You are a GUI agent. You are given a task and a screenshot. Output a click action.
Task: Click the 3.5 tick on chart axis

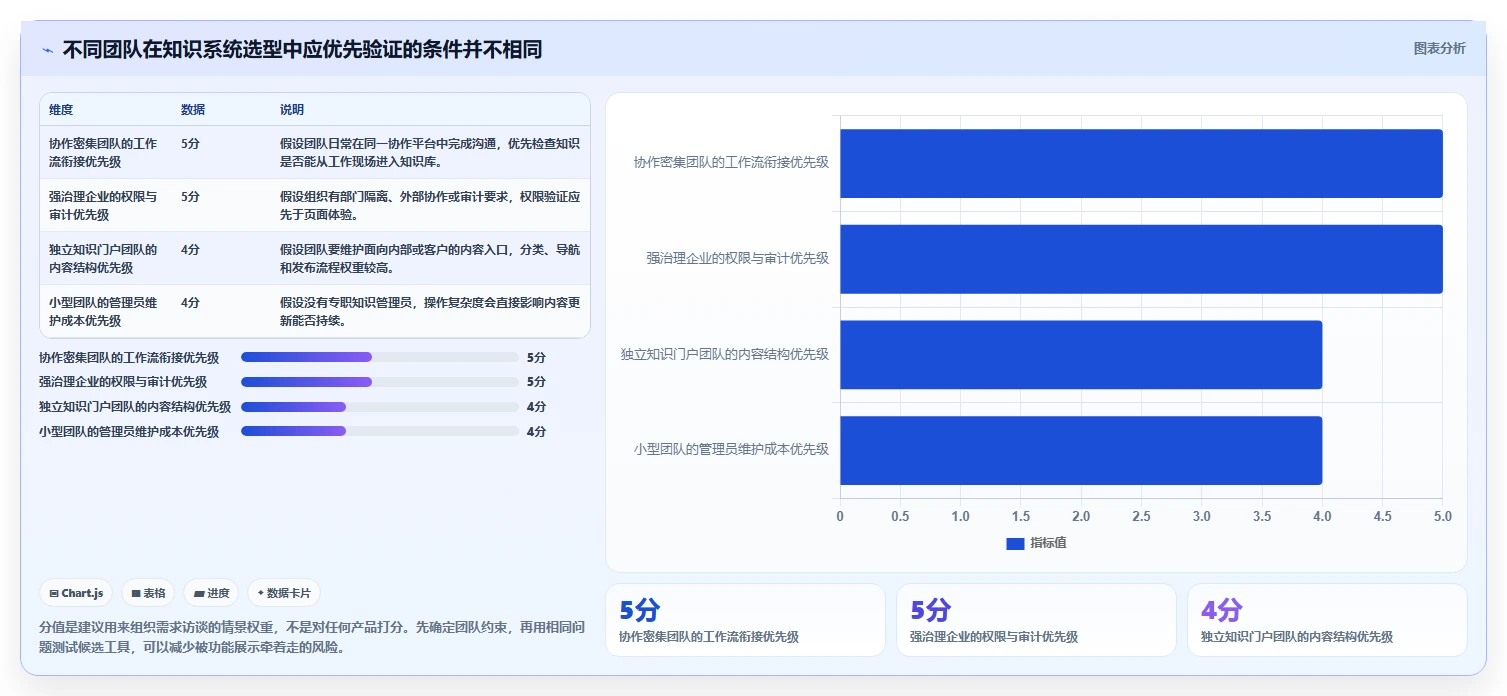coord(1262,517)
